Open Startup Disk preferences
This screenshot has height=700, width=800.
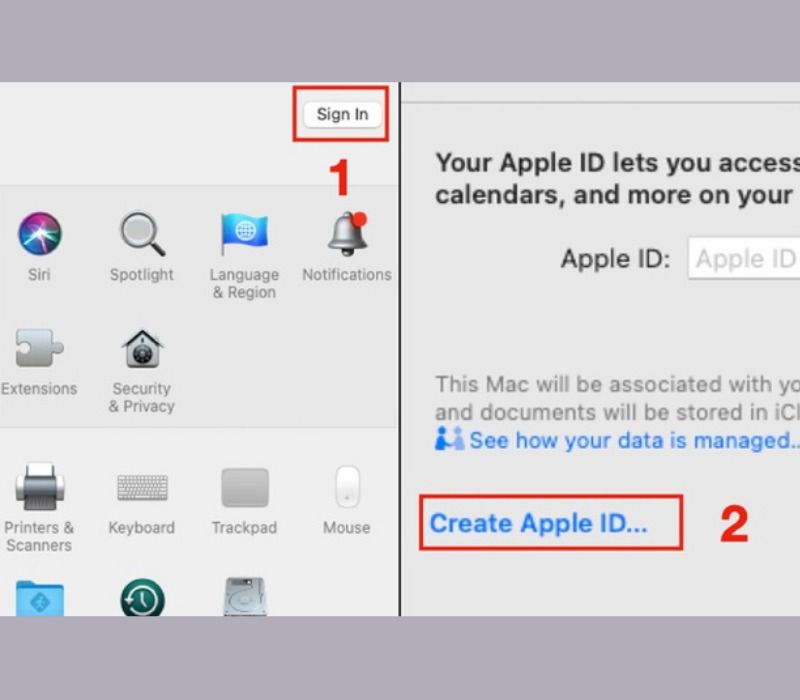coord(245,596)
